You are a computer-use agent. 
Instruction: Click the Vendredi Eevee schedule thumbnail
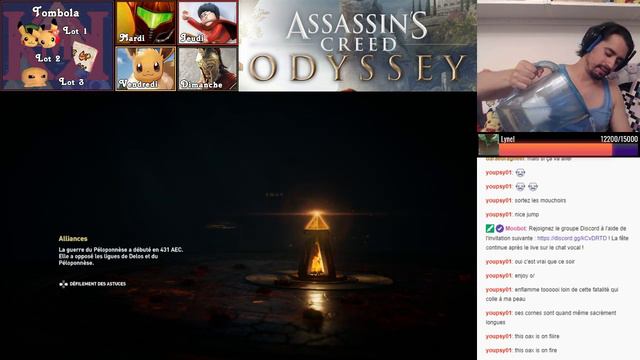(146, 68)
